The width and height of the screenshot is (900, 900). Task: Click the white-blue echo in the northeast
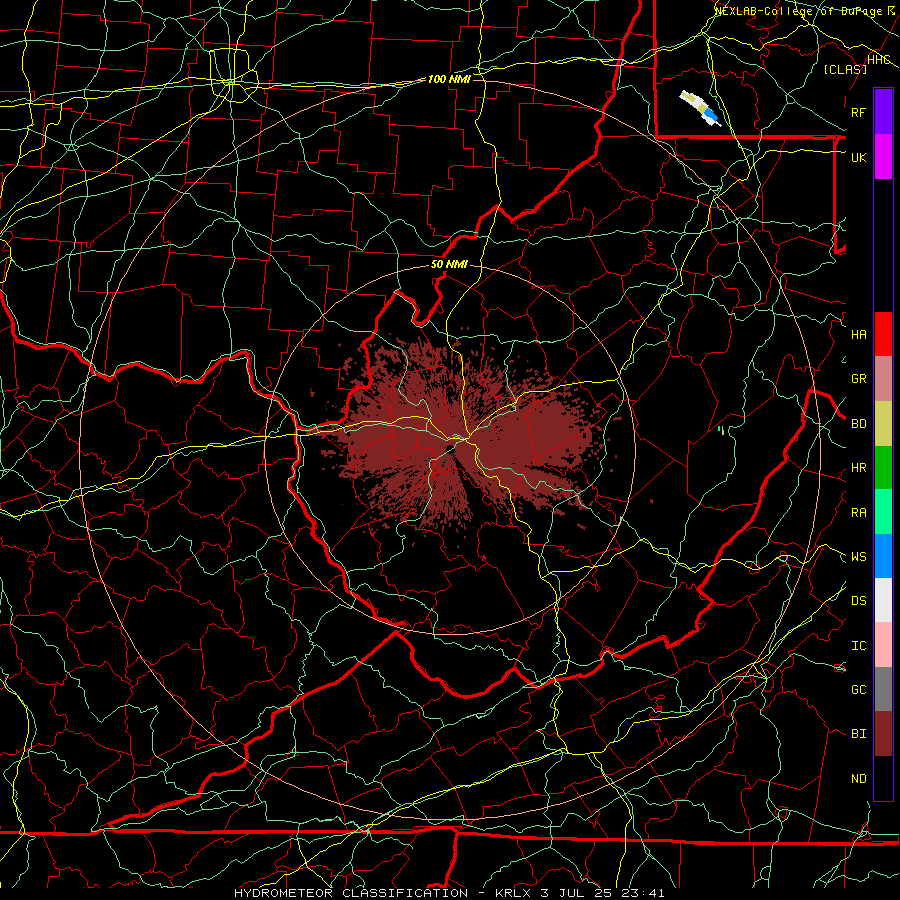[700, 108]
